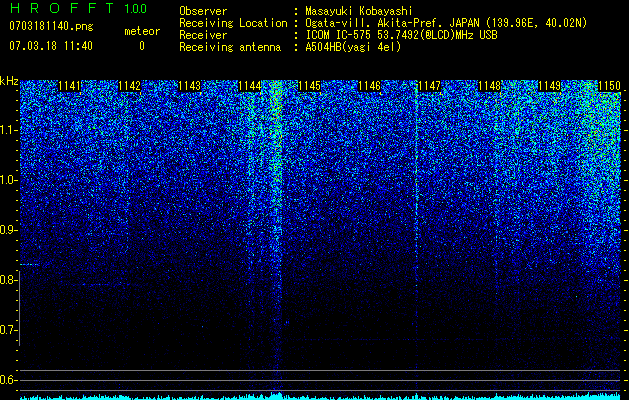The image size is (629, 400).
Task: Click the meteor count value 0
Action: [x=142, y=46]
